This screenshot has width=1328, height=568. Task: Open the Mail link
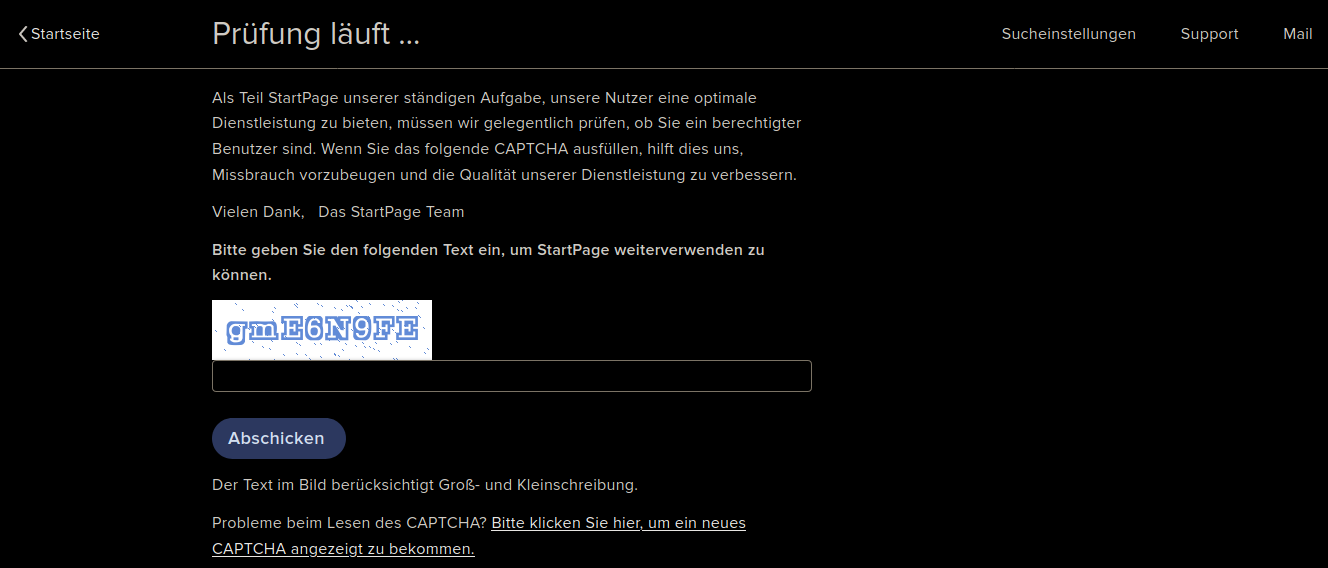pyautogui.click(x=1297, y=34)
